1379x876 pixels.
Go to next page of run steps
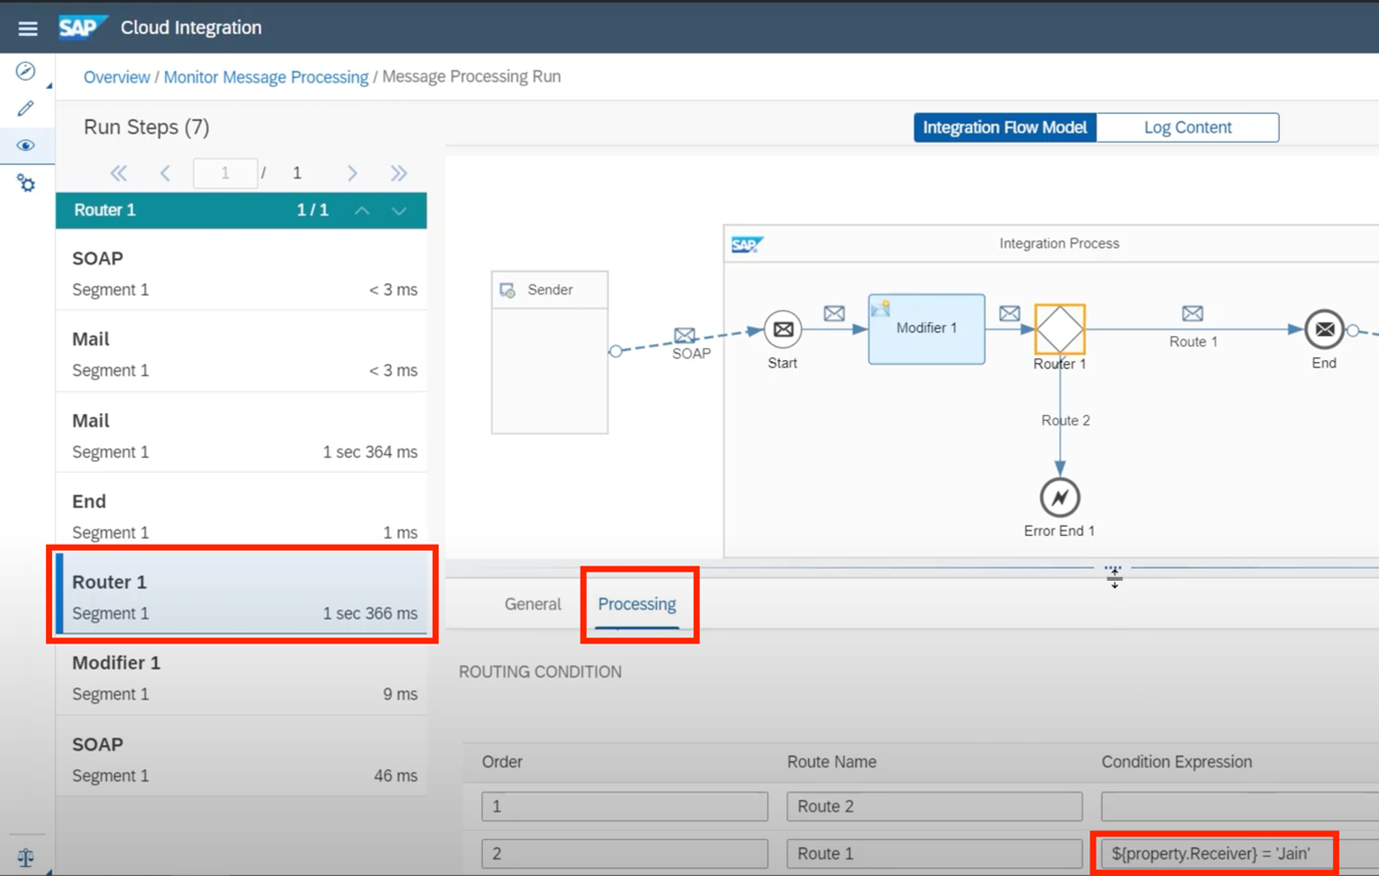tap(352, 173)
